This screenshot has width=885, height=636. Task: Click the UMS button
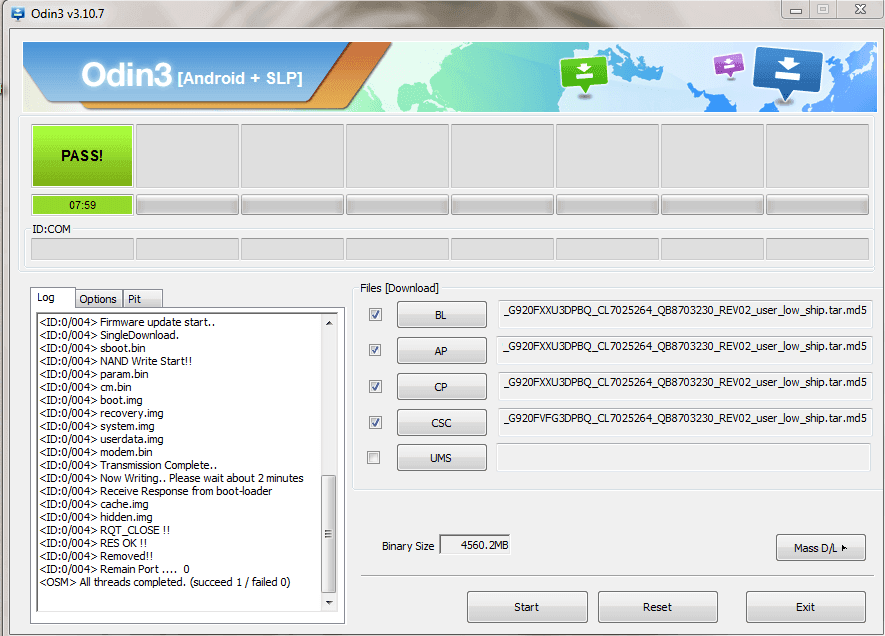(x=441, y=458)
